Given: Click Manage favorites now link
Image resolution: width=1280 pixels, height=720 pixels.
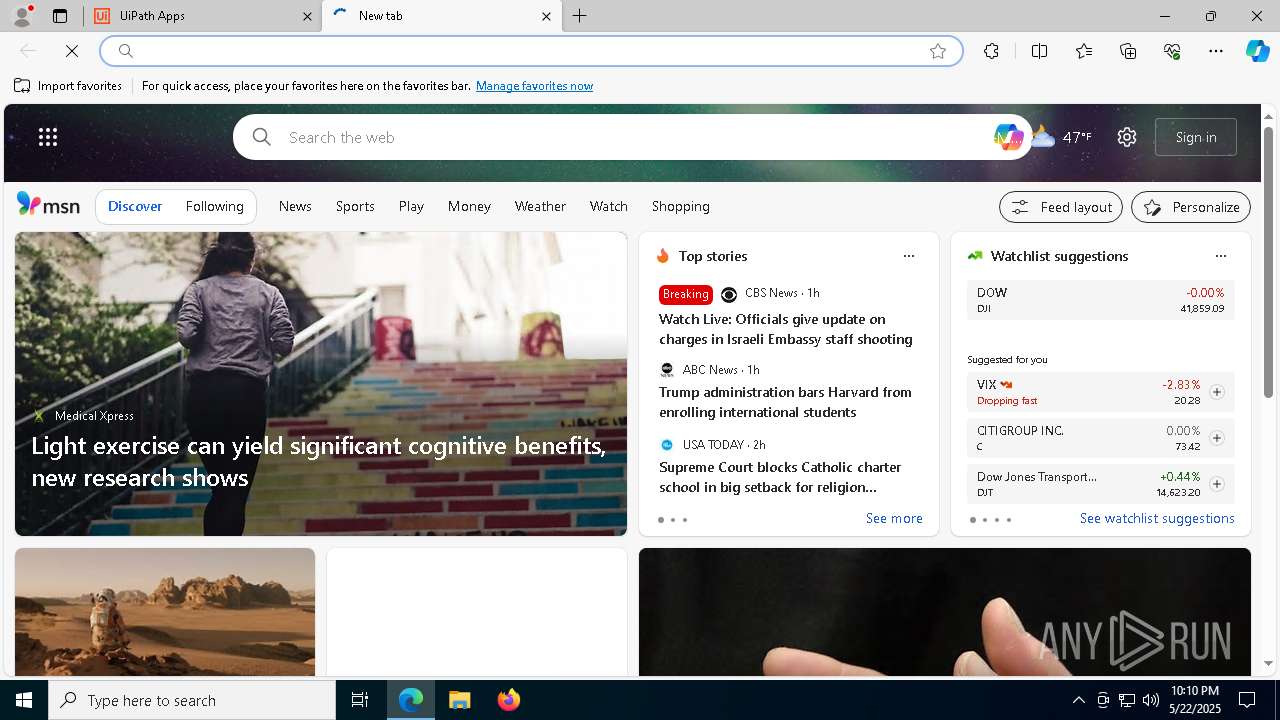Looking at the screenshot, I should pyautogui.click(x=534, y=86).
